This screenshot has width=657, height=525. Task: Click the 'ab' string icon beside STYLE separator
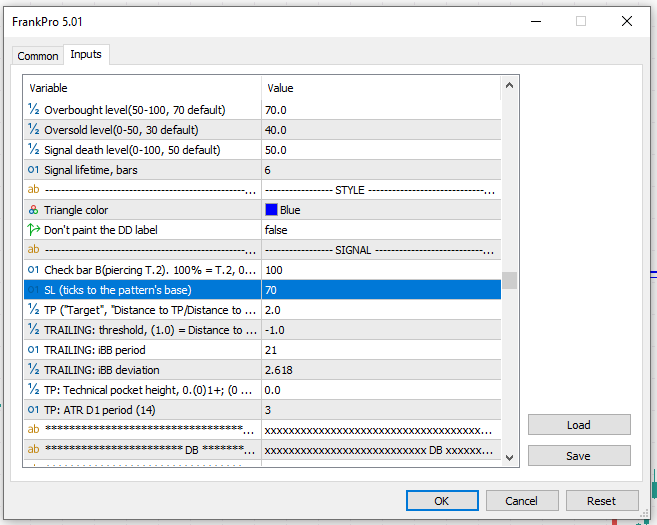pos(33,190)
